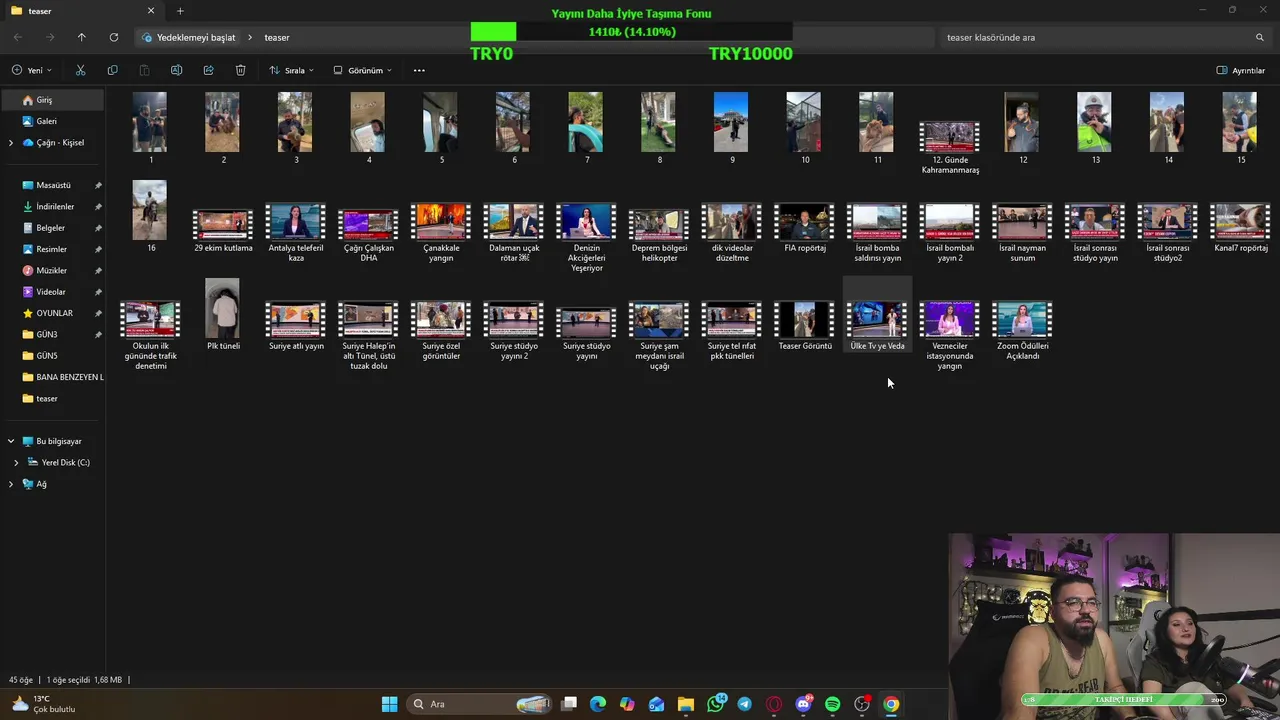
Task: Click the Up folder arrow
Action: coord(82,37)
